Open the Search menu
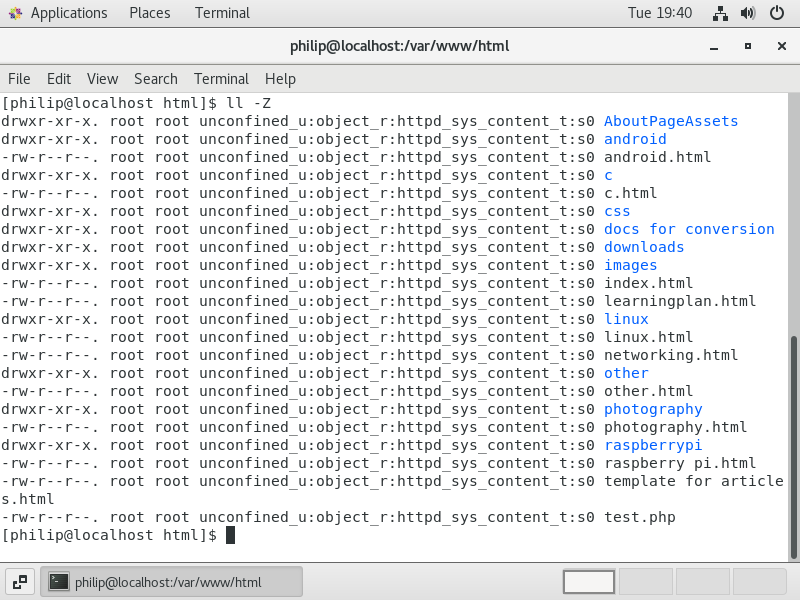Screen dimensions: 800x600 pyautogui.click(x=156, y=79)
